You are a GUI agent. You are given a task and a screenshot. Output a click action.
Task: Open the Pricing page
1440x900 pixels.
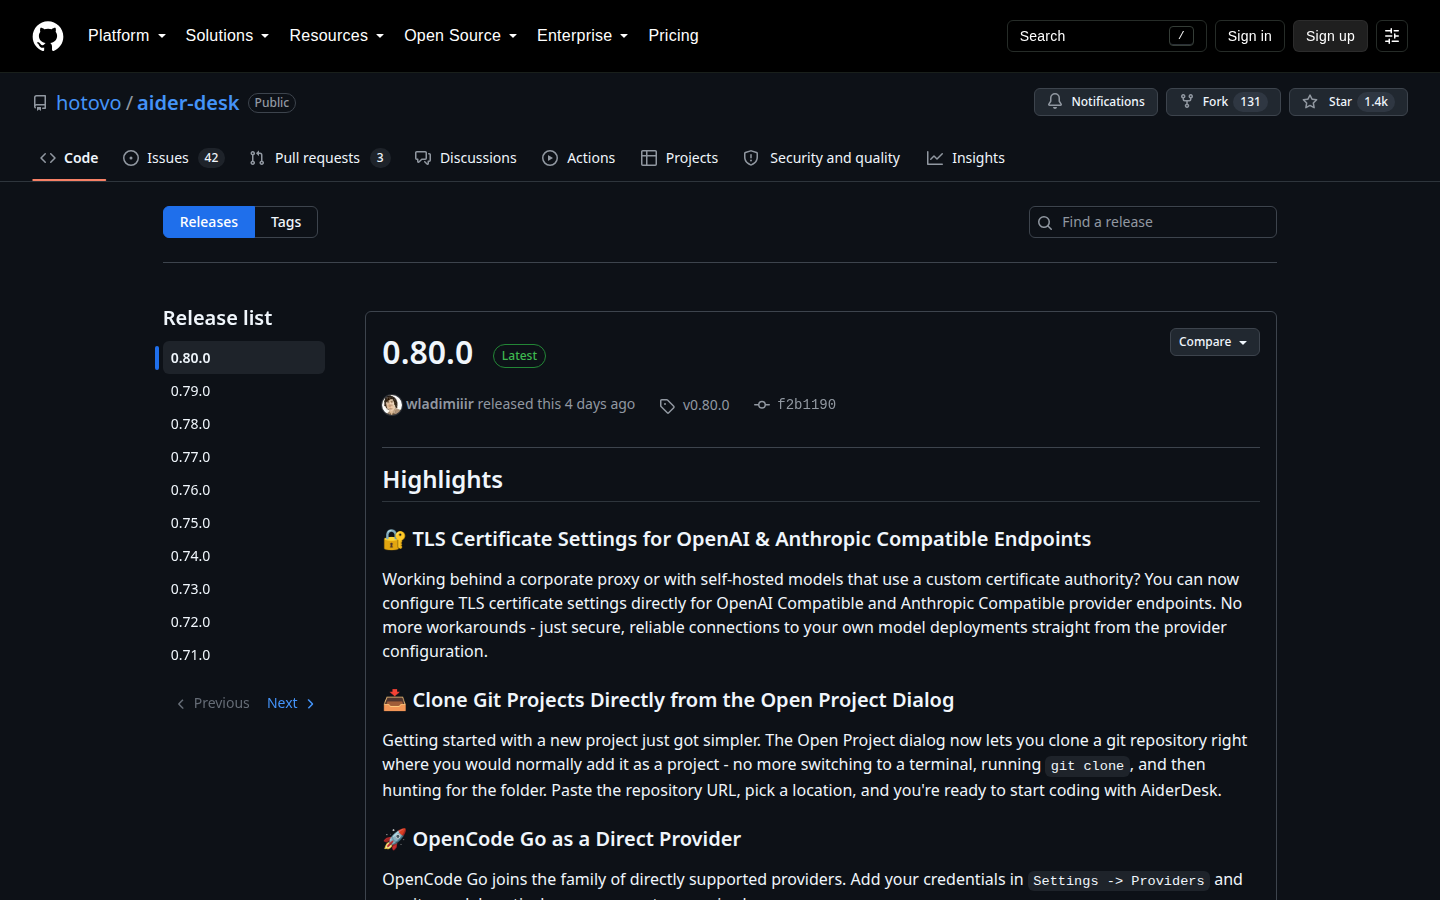(673, 36)
